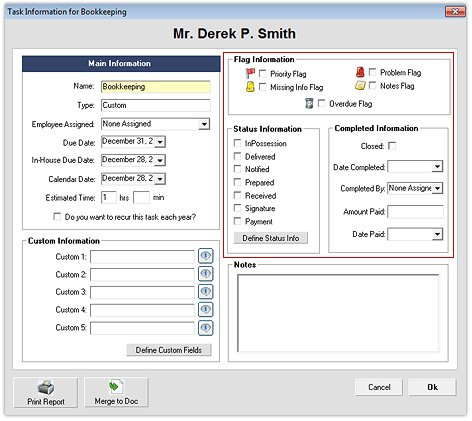Mark the Signature status checkbox
The height and width of the screenshot is (421, 472).
pyautogui.click(x=237, y=208)
